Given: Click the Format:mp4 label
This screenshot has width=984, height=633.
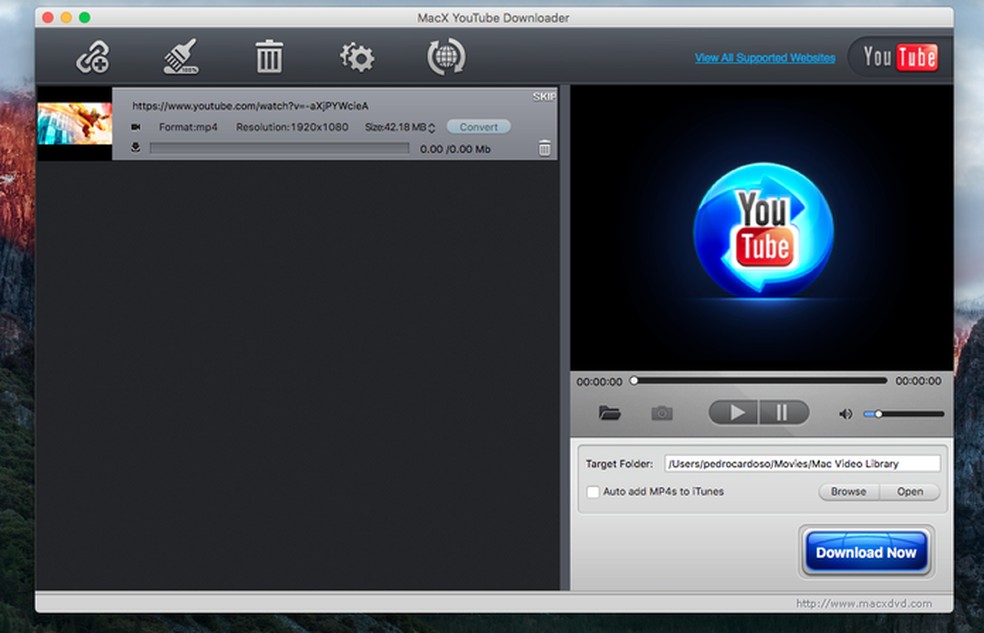Looking at the screenshot, I should pos(188,127).
